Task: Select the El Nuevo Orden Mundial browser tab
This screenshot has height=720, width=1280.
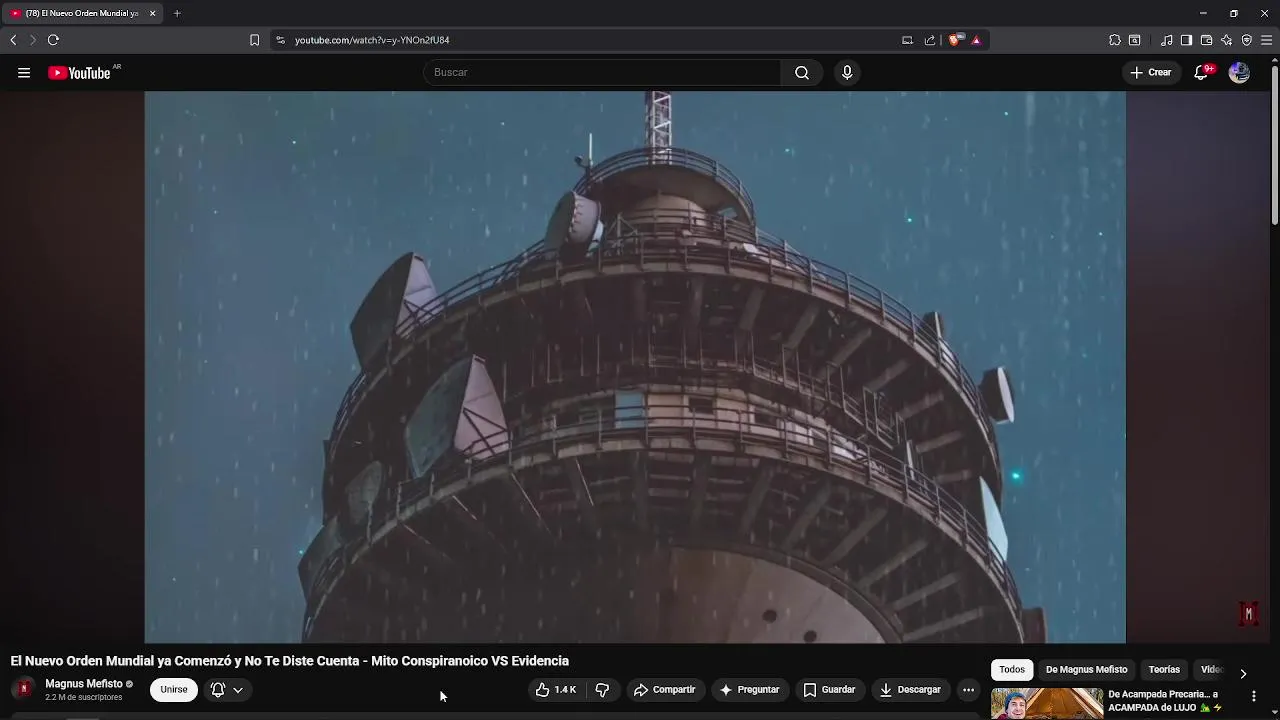Action: 82,13
